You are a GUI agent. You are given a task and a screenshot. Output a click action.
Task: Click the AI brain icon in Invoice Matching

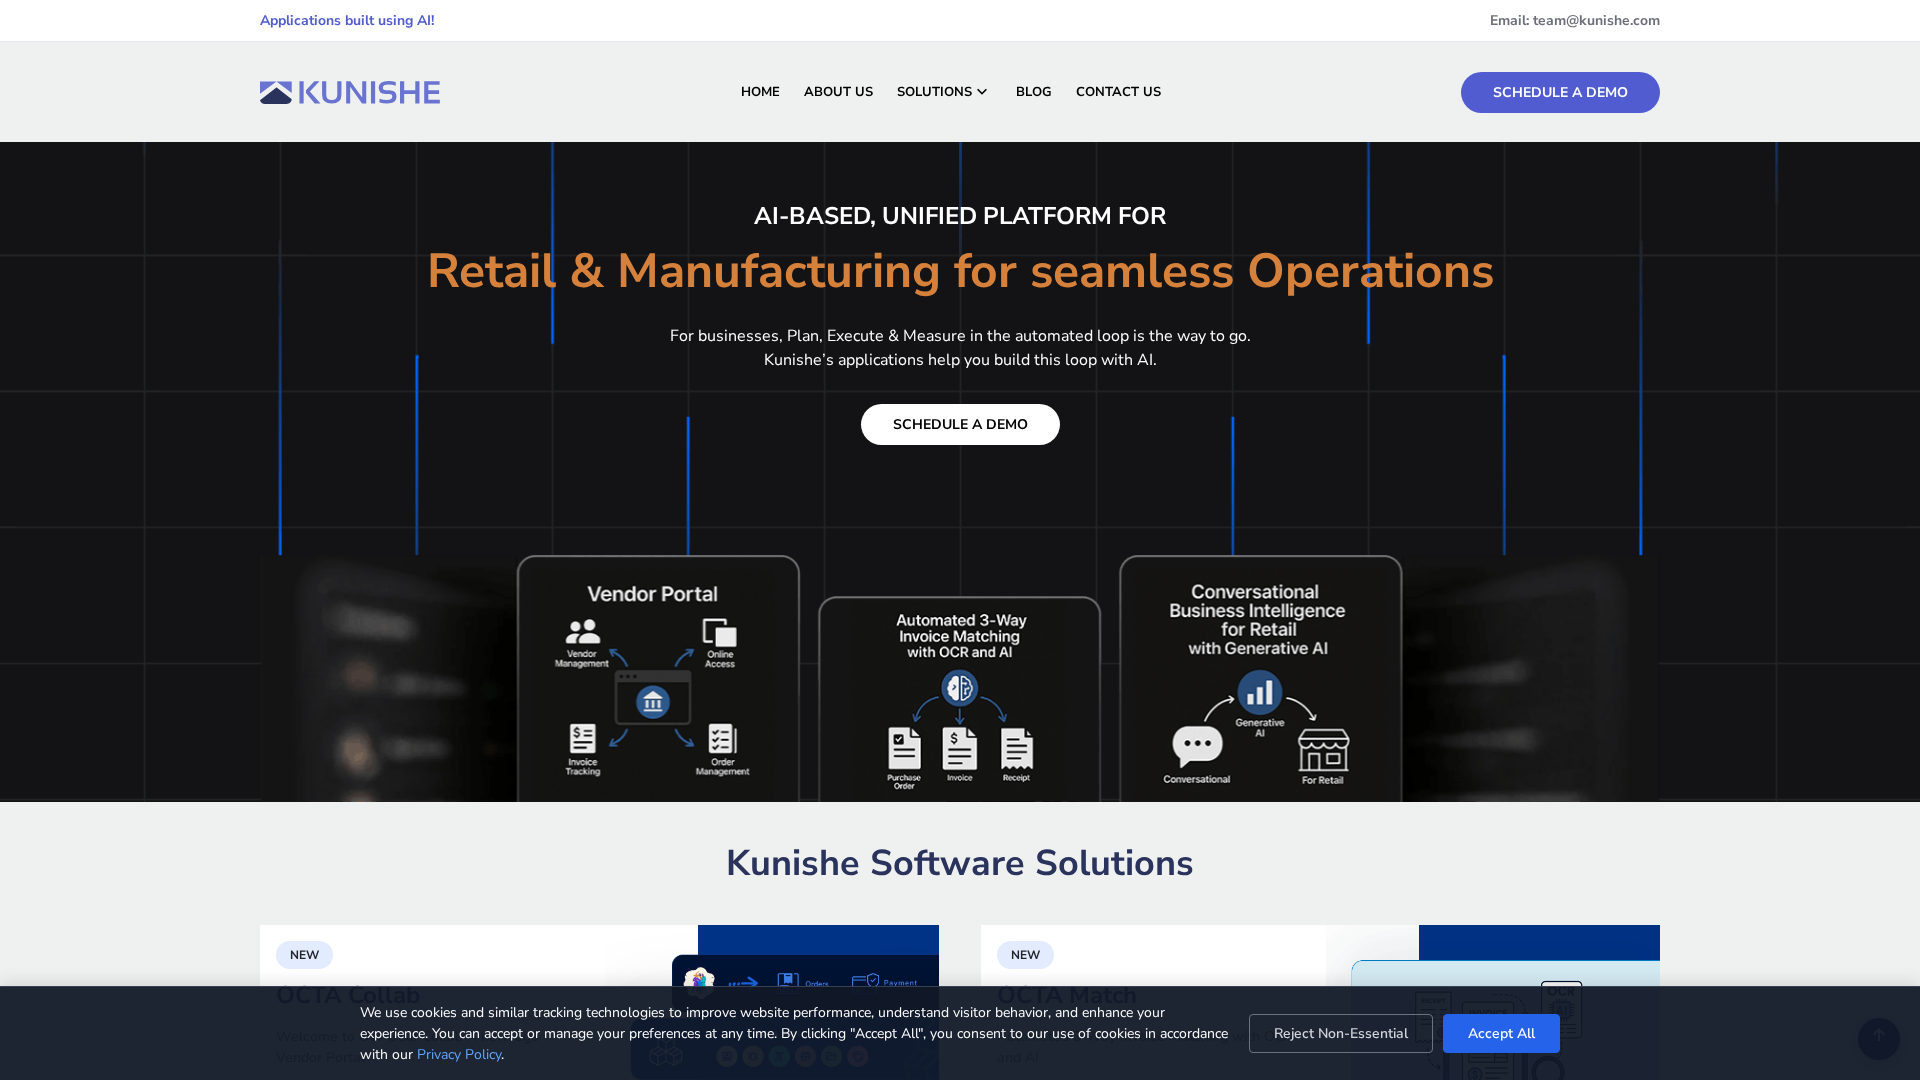pos(960,688)
